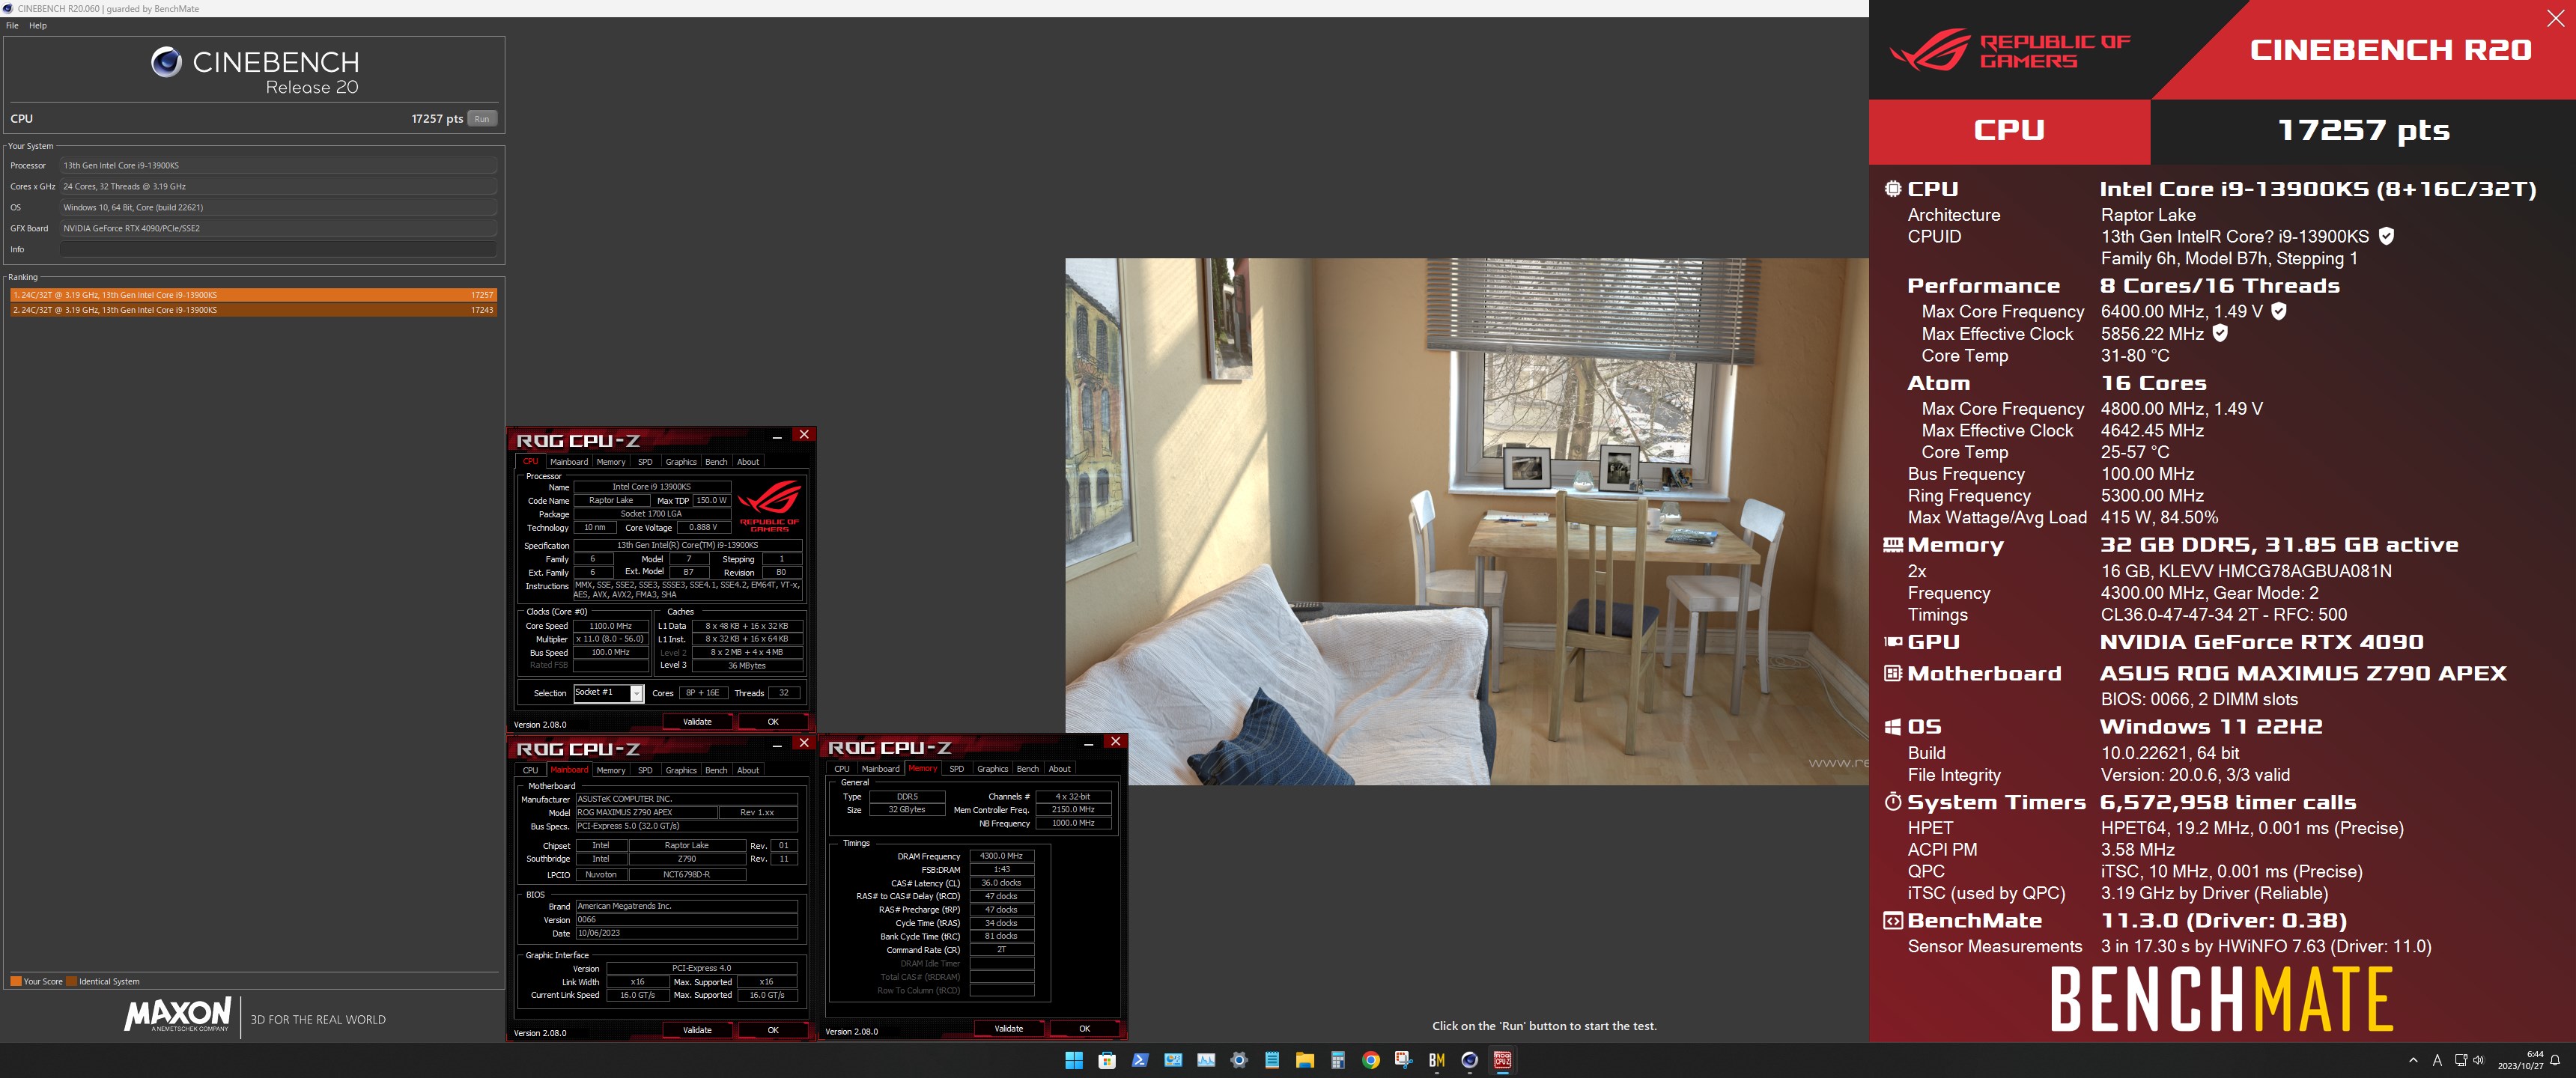Image resolution: width=2576 pixels, height=1078 pixels.
Task: Close the Mainboard CPU-Z window
Action: tap(804, 743)
